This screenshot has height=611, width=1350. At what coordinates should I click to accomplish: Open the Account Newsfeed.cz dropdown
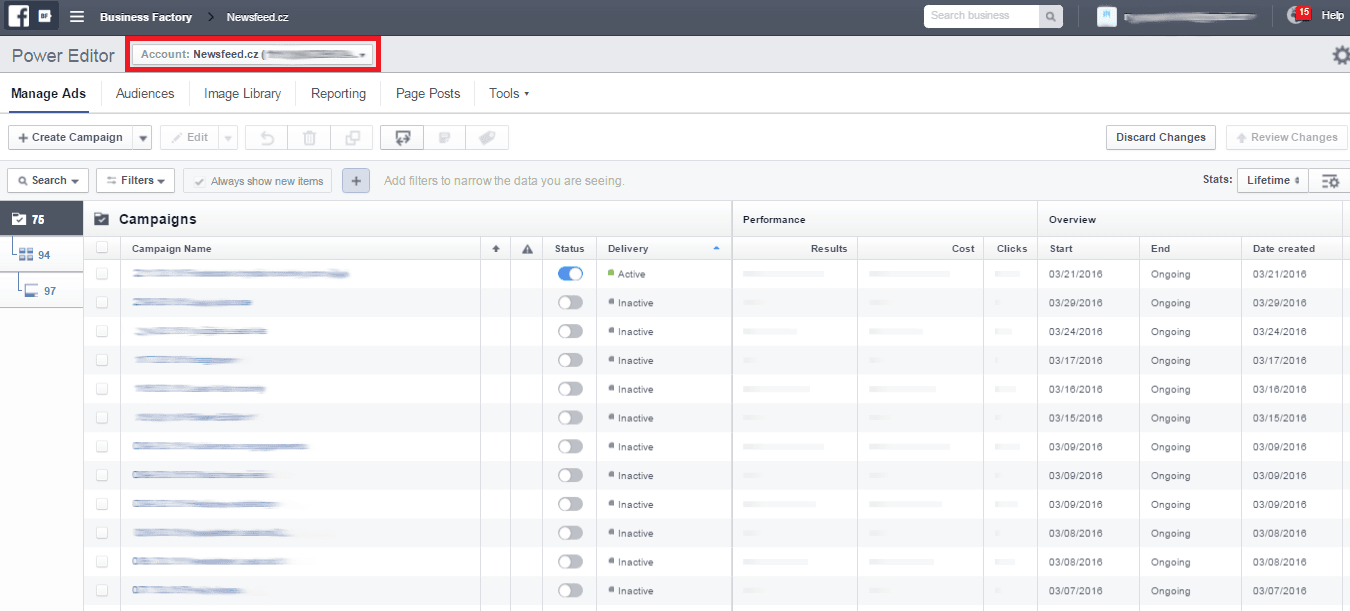[x=253, y=54]
